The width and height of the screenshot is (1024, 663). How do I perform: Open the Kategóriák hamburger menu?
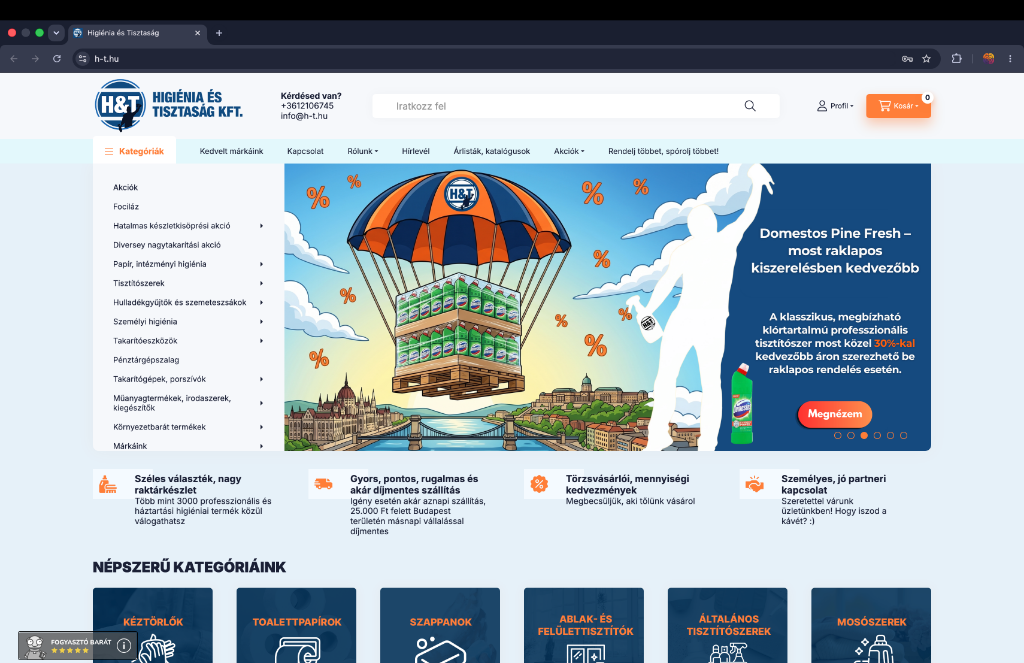pos(135,151)
